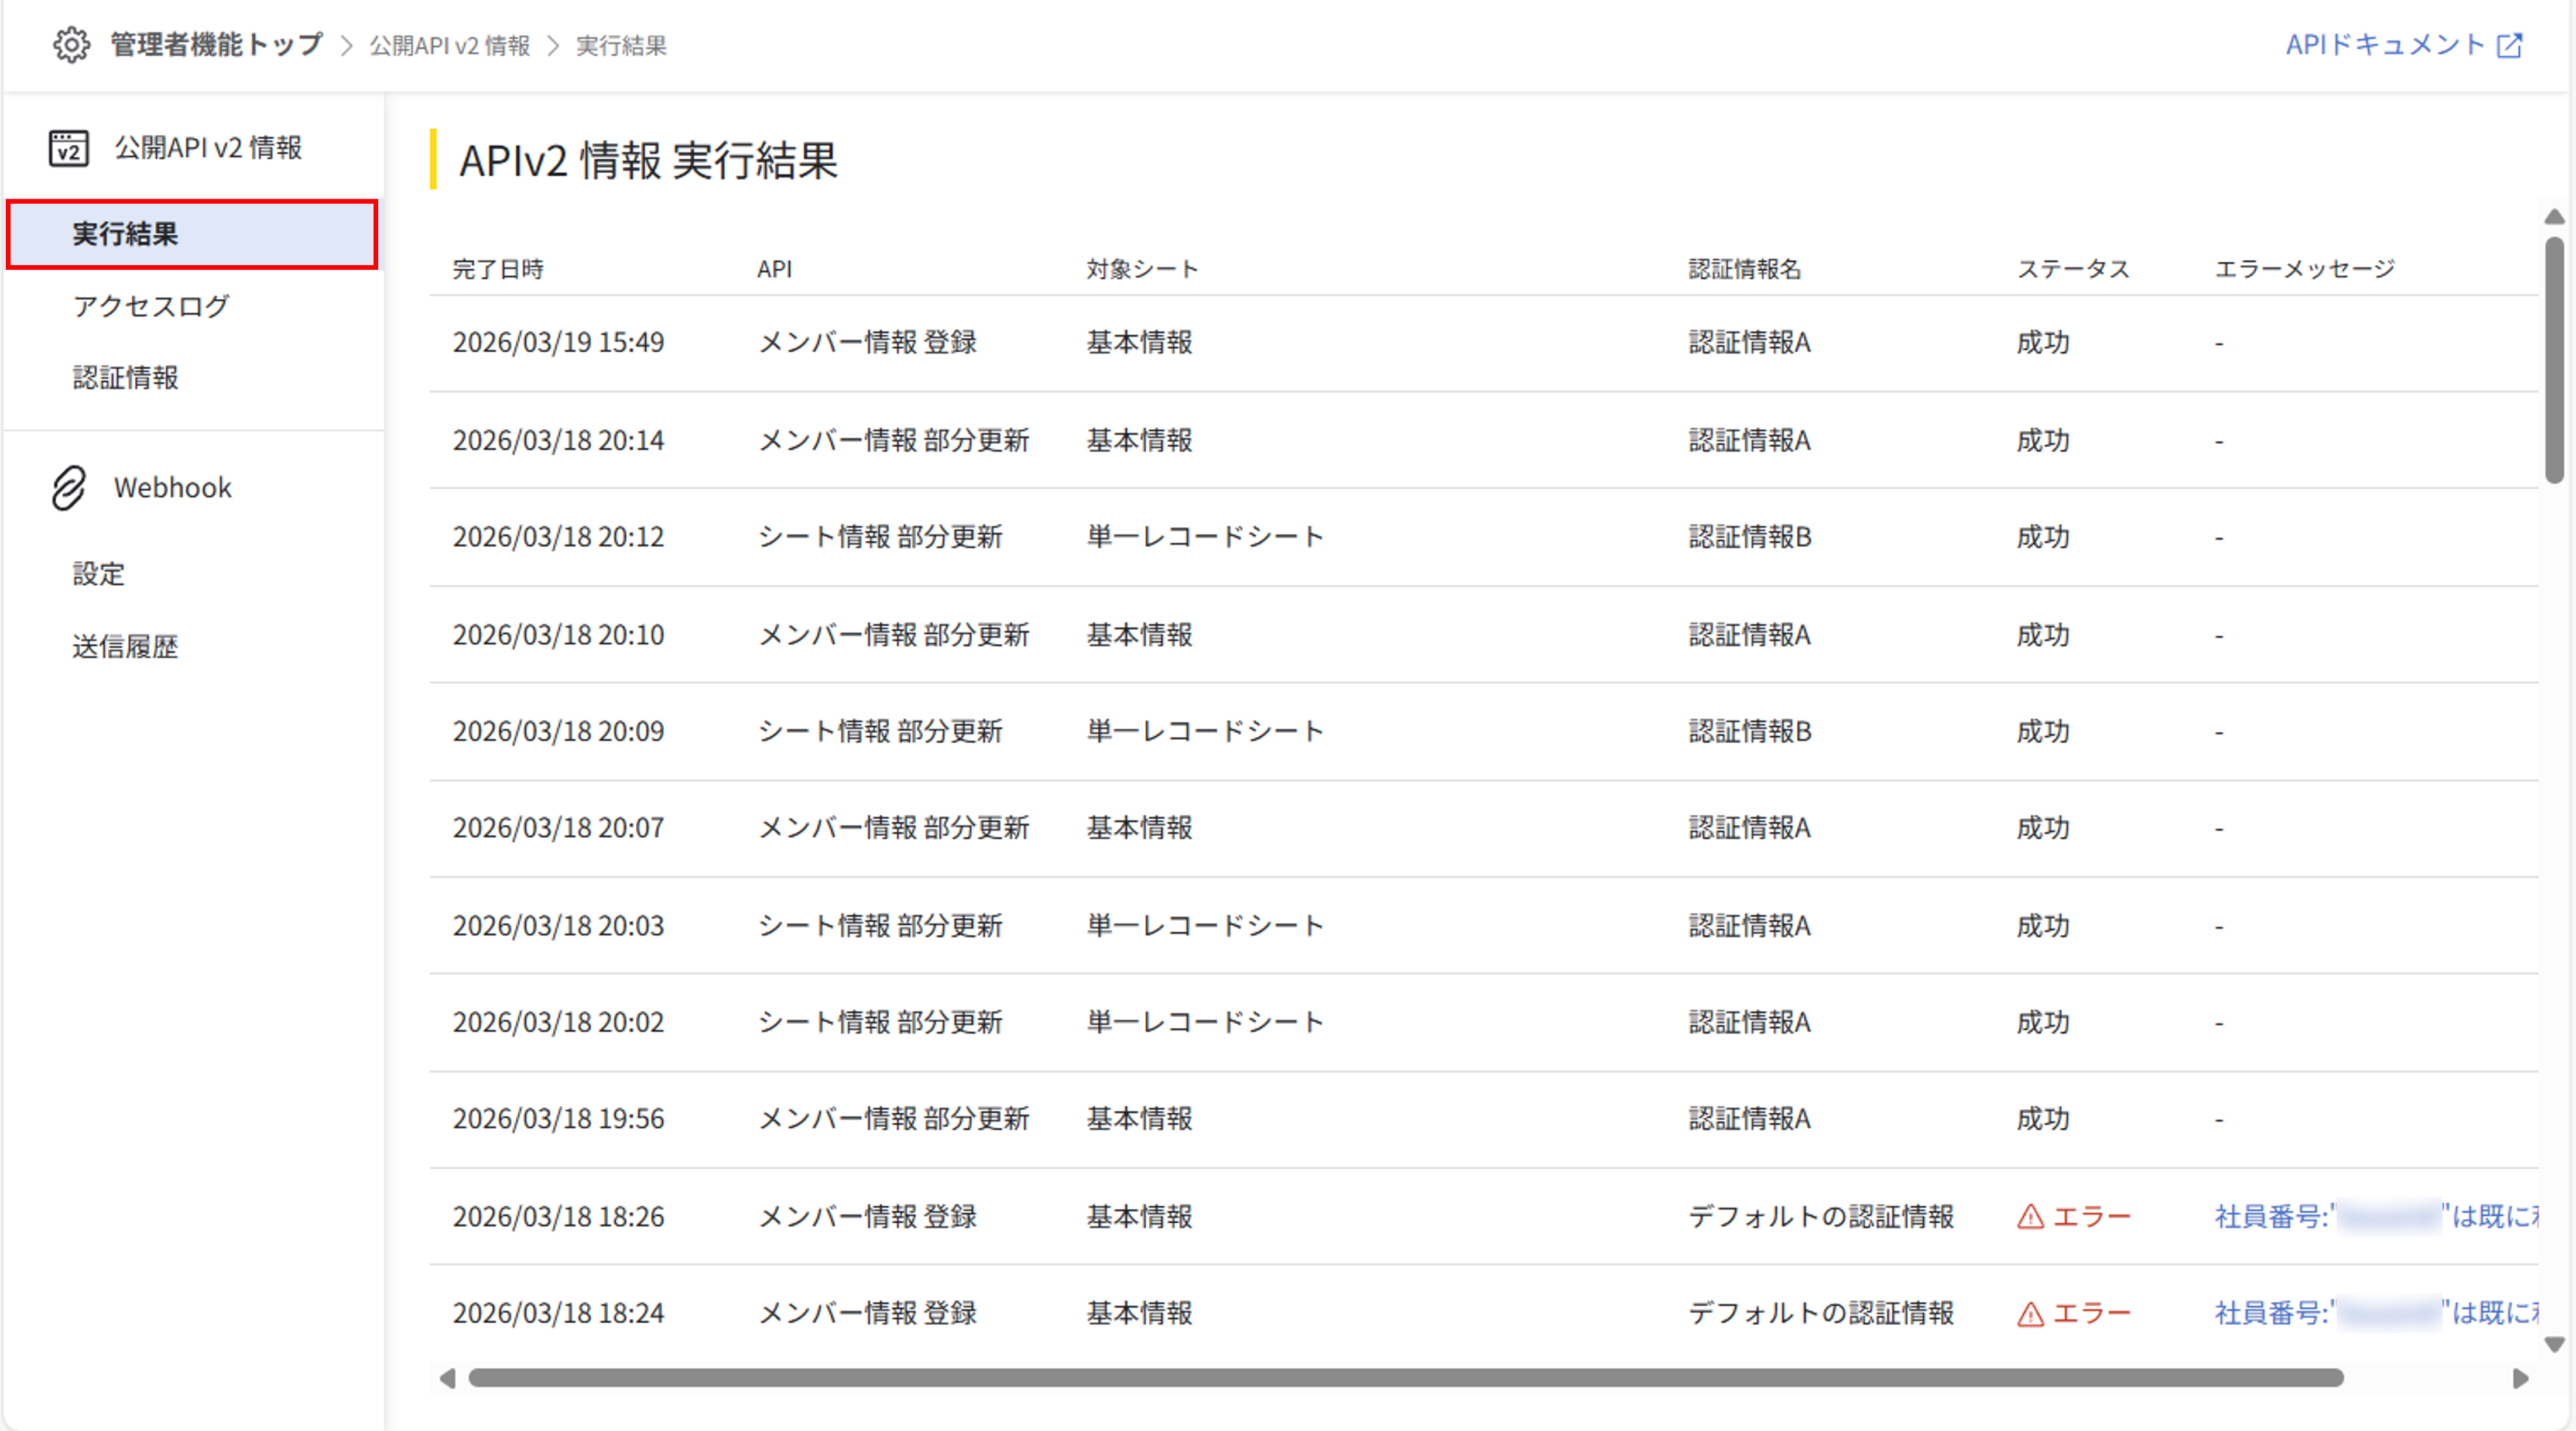This screenshot has width=2576, height=1431.
Task: Open 送信履歴 under Webhook
Action: (x=125, y=646)
